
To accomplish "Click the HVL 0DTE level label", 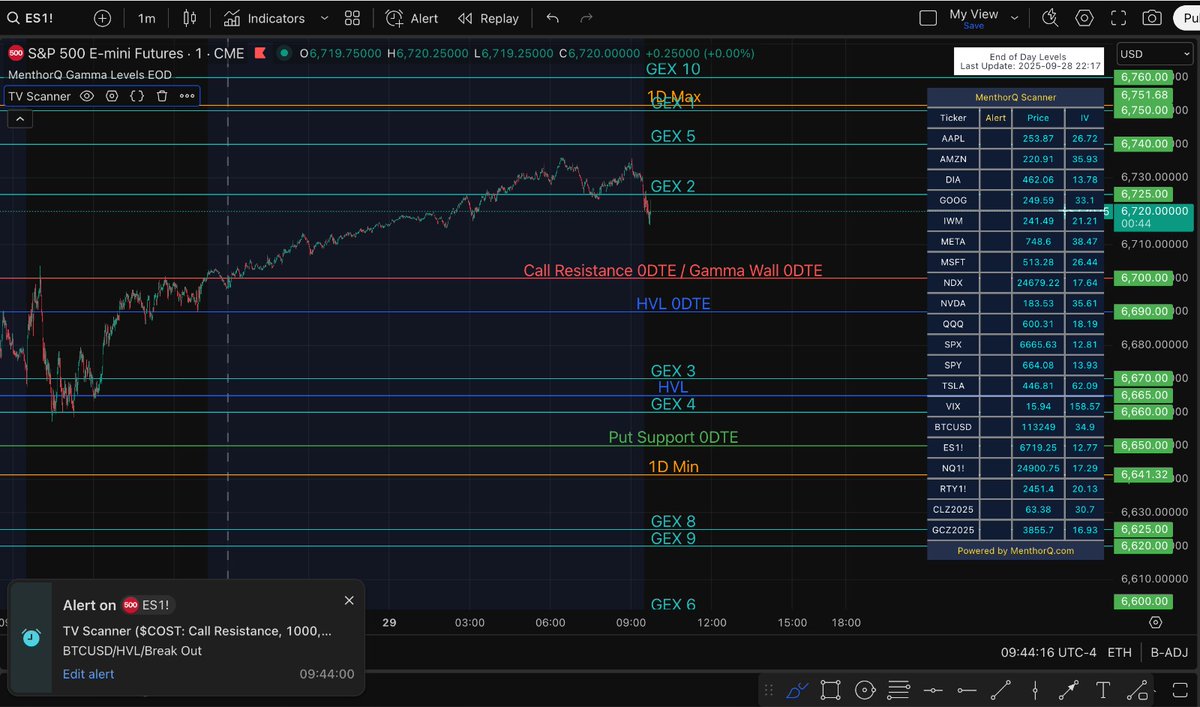I will (673, 304).
